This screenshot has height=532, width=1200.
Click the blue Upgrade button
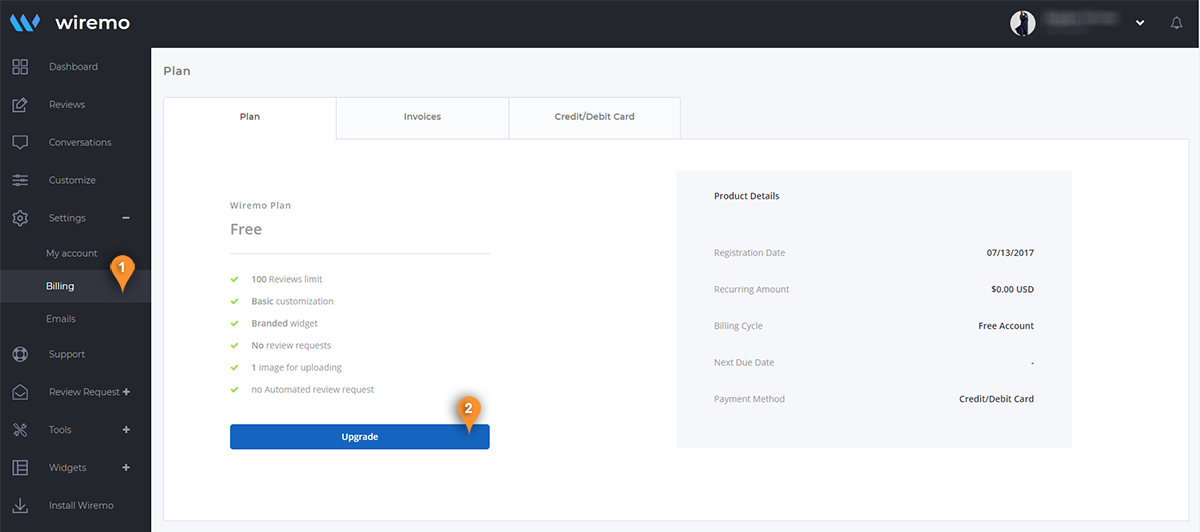(360, 437)
